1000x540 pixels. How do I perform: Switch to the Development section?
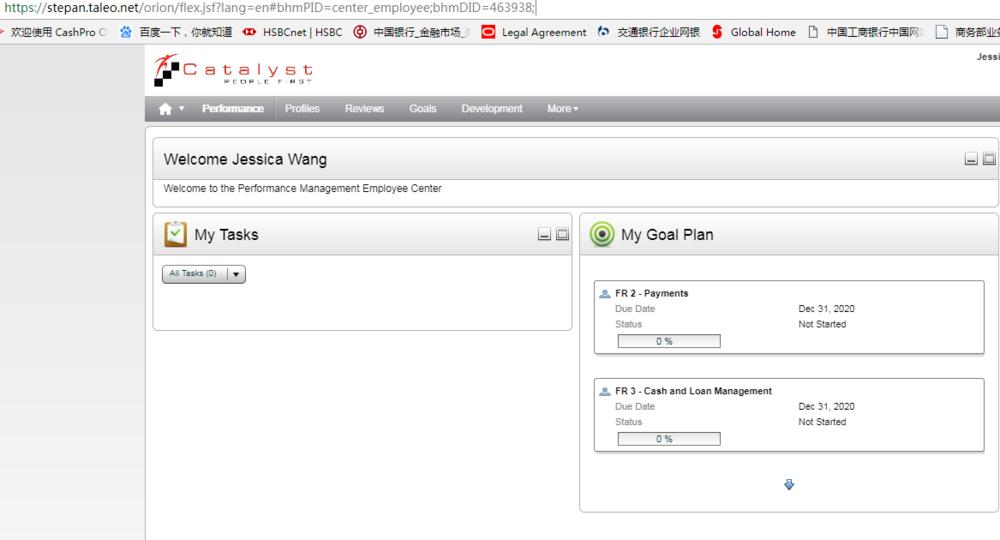click(492, 108)
